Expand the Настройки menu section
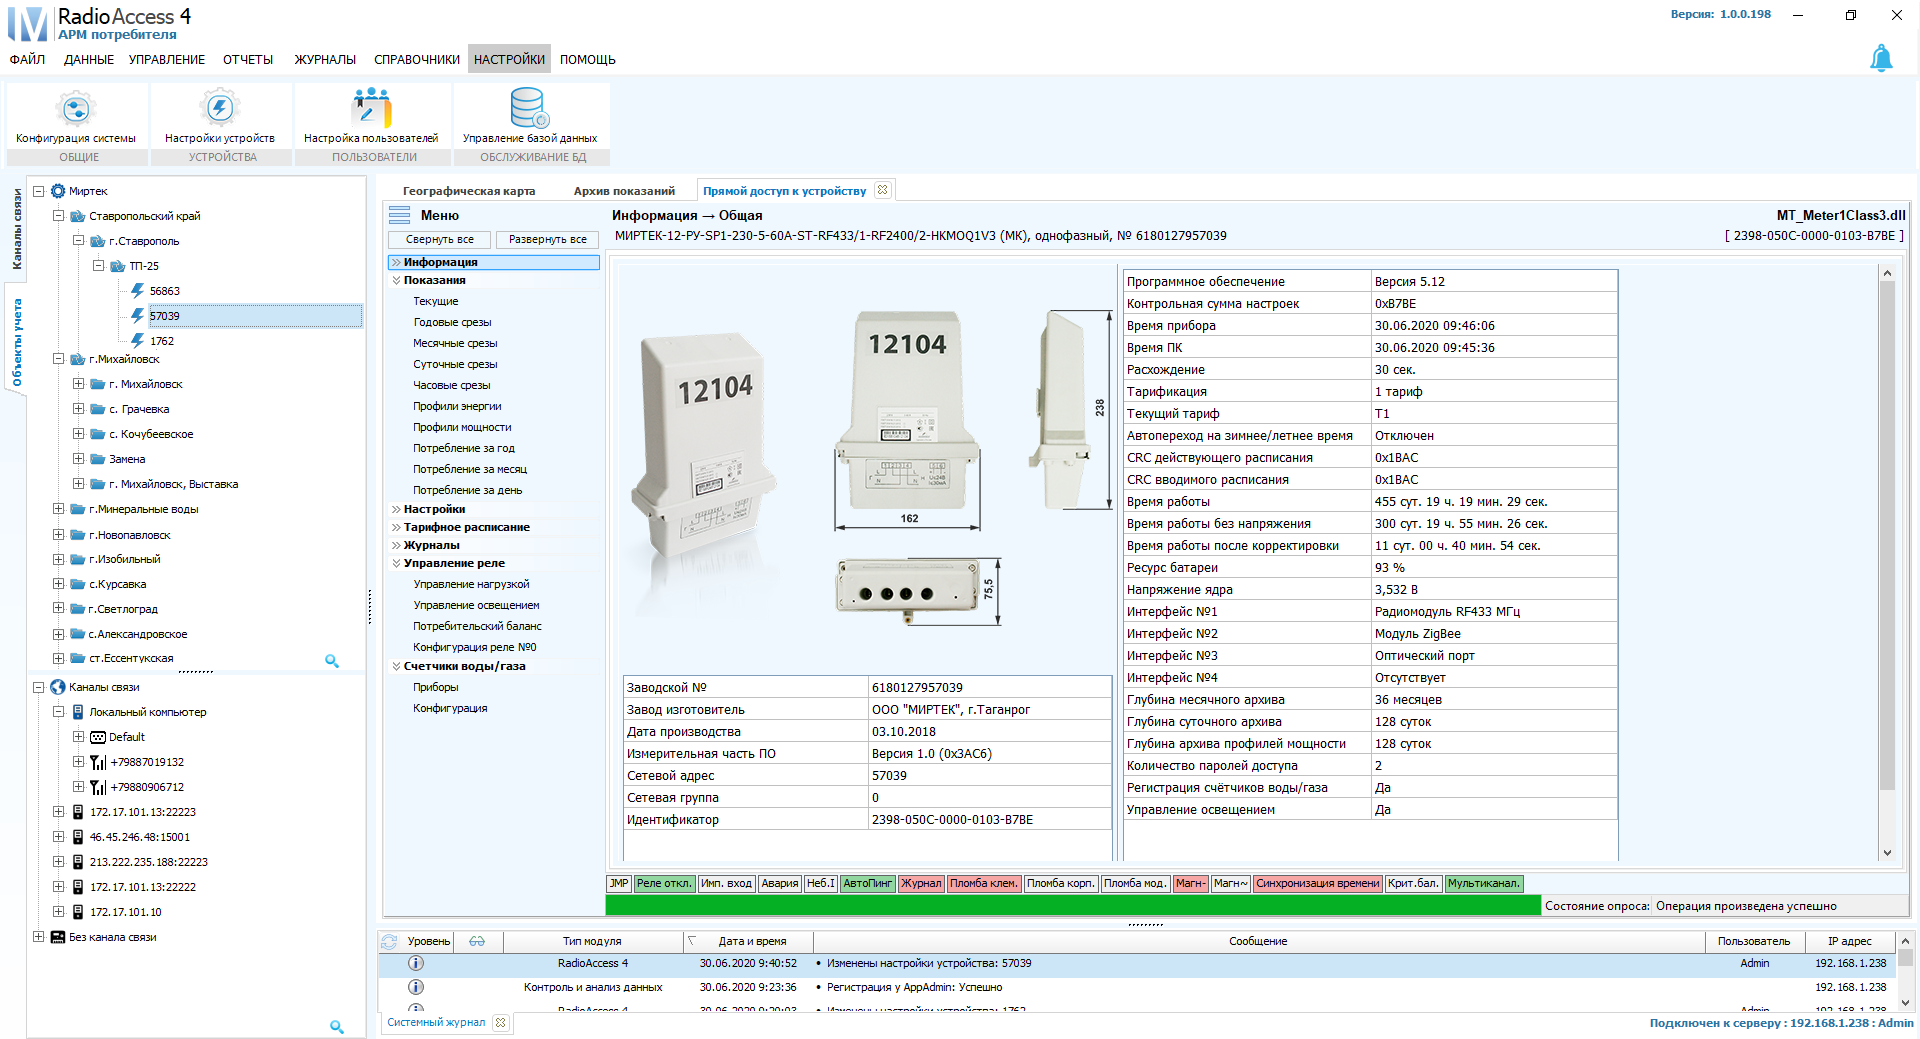This screenshot has height=1039, width=1920. pos(396,509)
